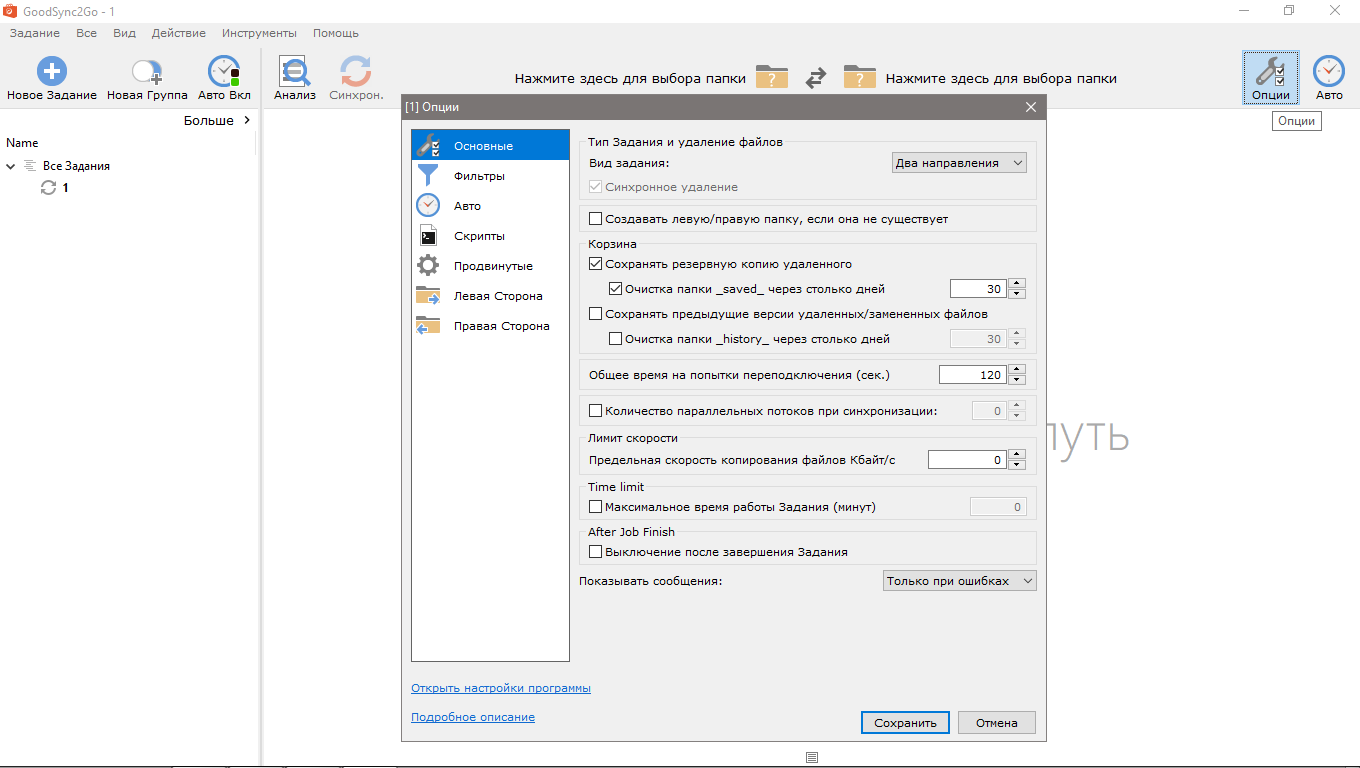Enable creating left/right folder if missing

pyautogui.click(x=596, y=219)
